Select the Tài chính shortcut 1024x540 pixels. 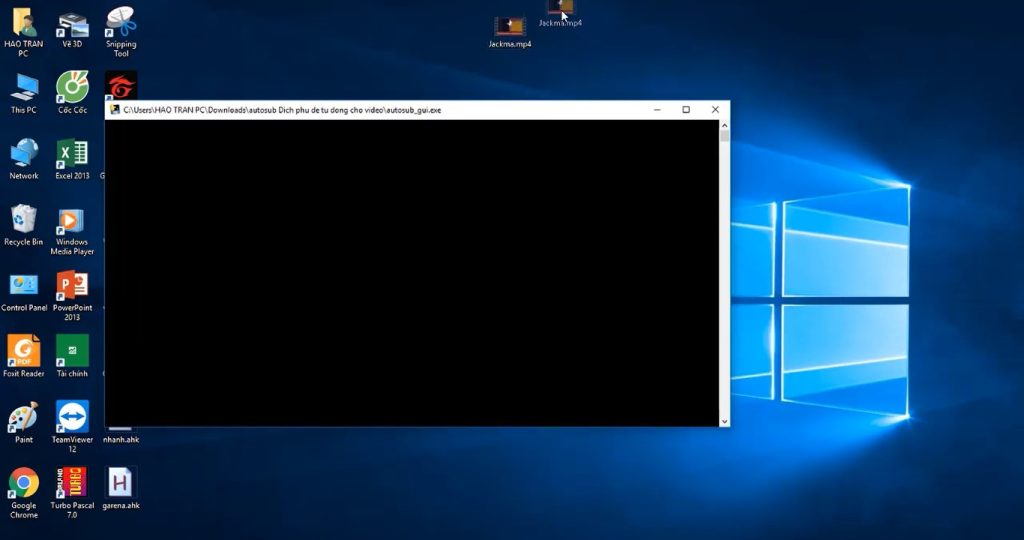point(72,351)
